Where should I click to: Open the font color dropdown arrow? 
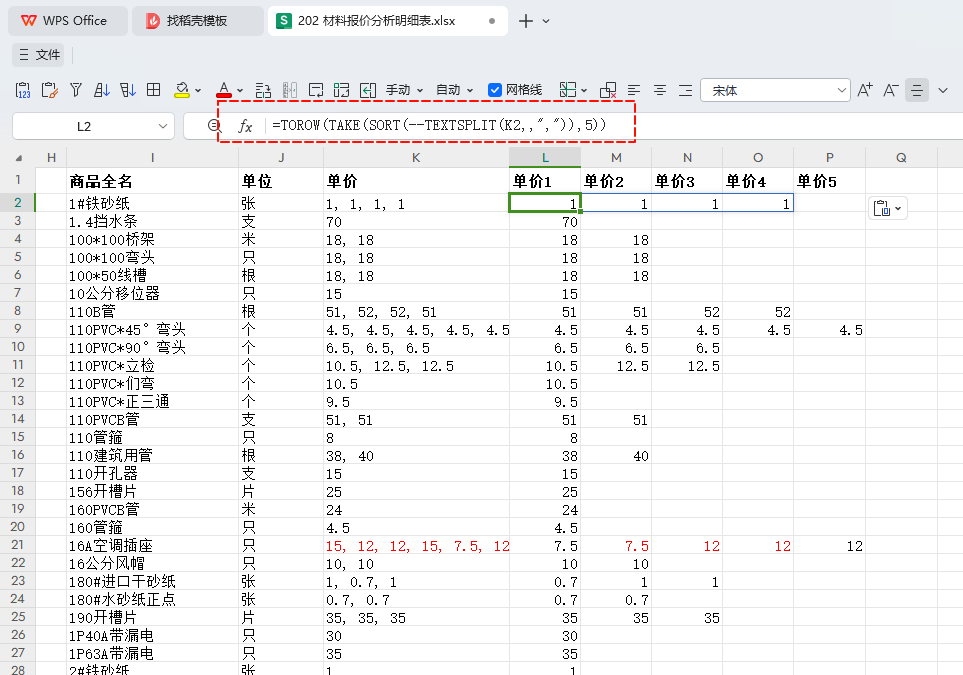point(240,90)
